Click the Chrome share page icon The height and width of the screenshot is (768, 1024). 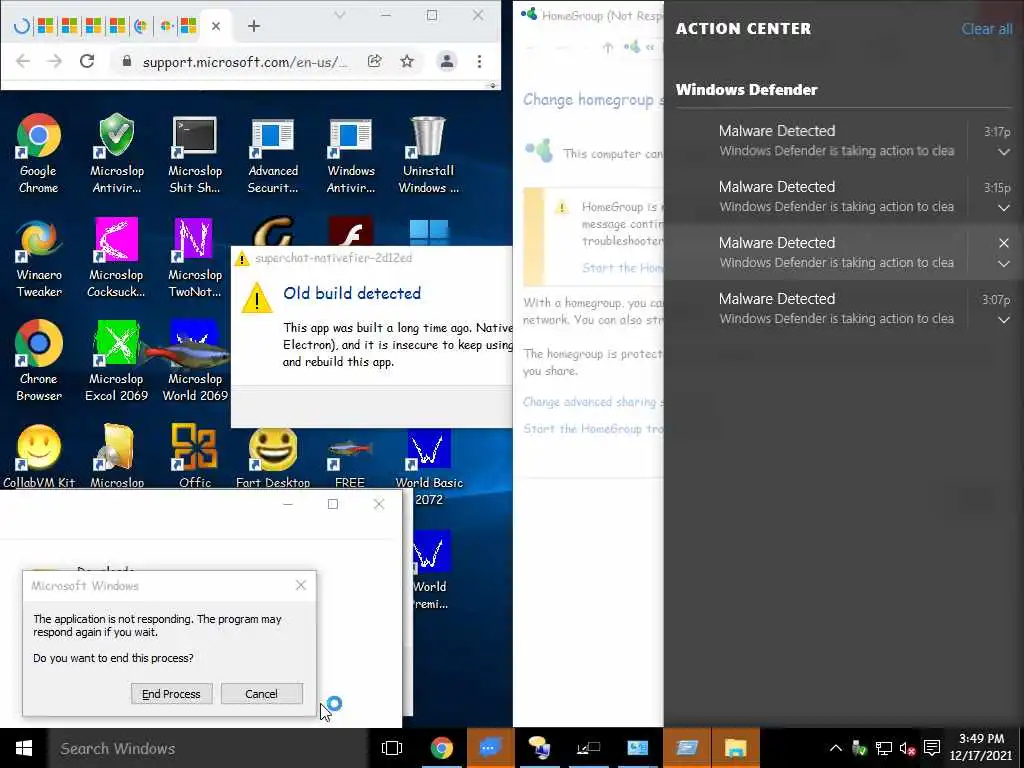pos(374,61)
